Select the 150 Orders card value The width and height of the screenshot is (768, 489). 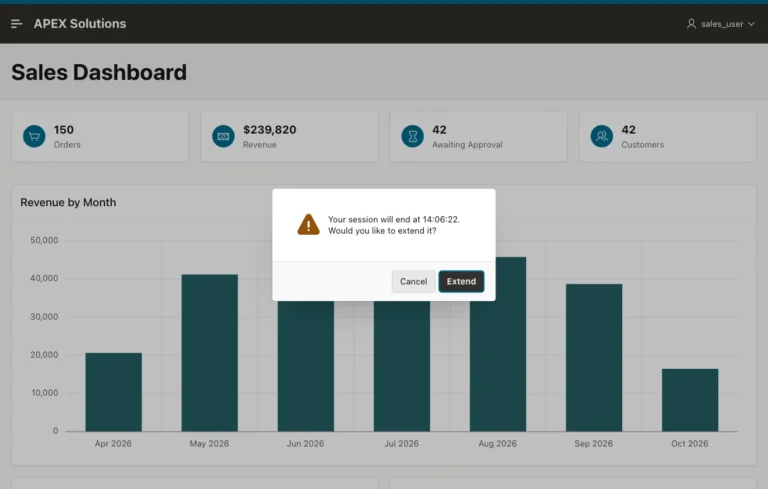[64, 130]
